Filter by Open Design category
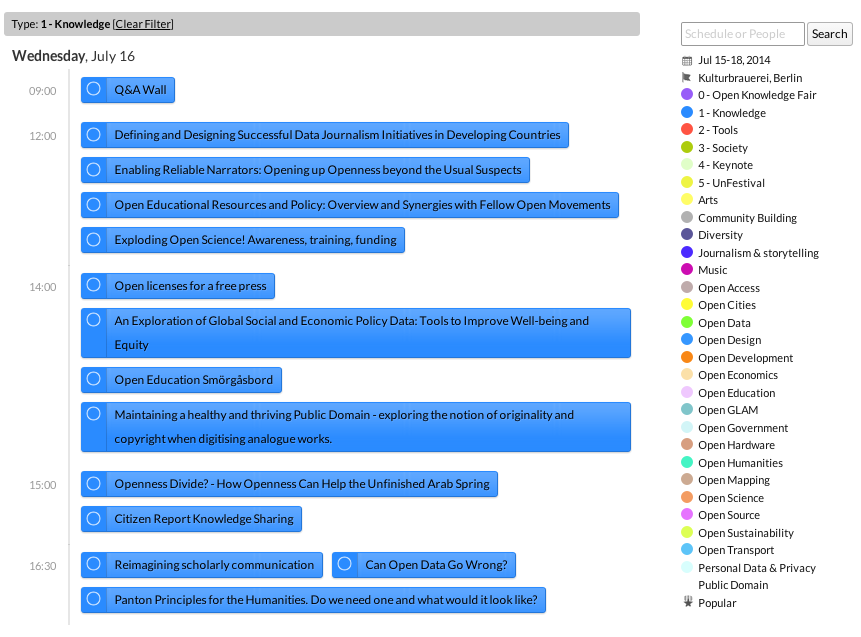 (x=729, y=340)
